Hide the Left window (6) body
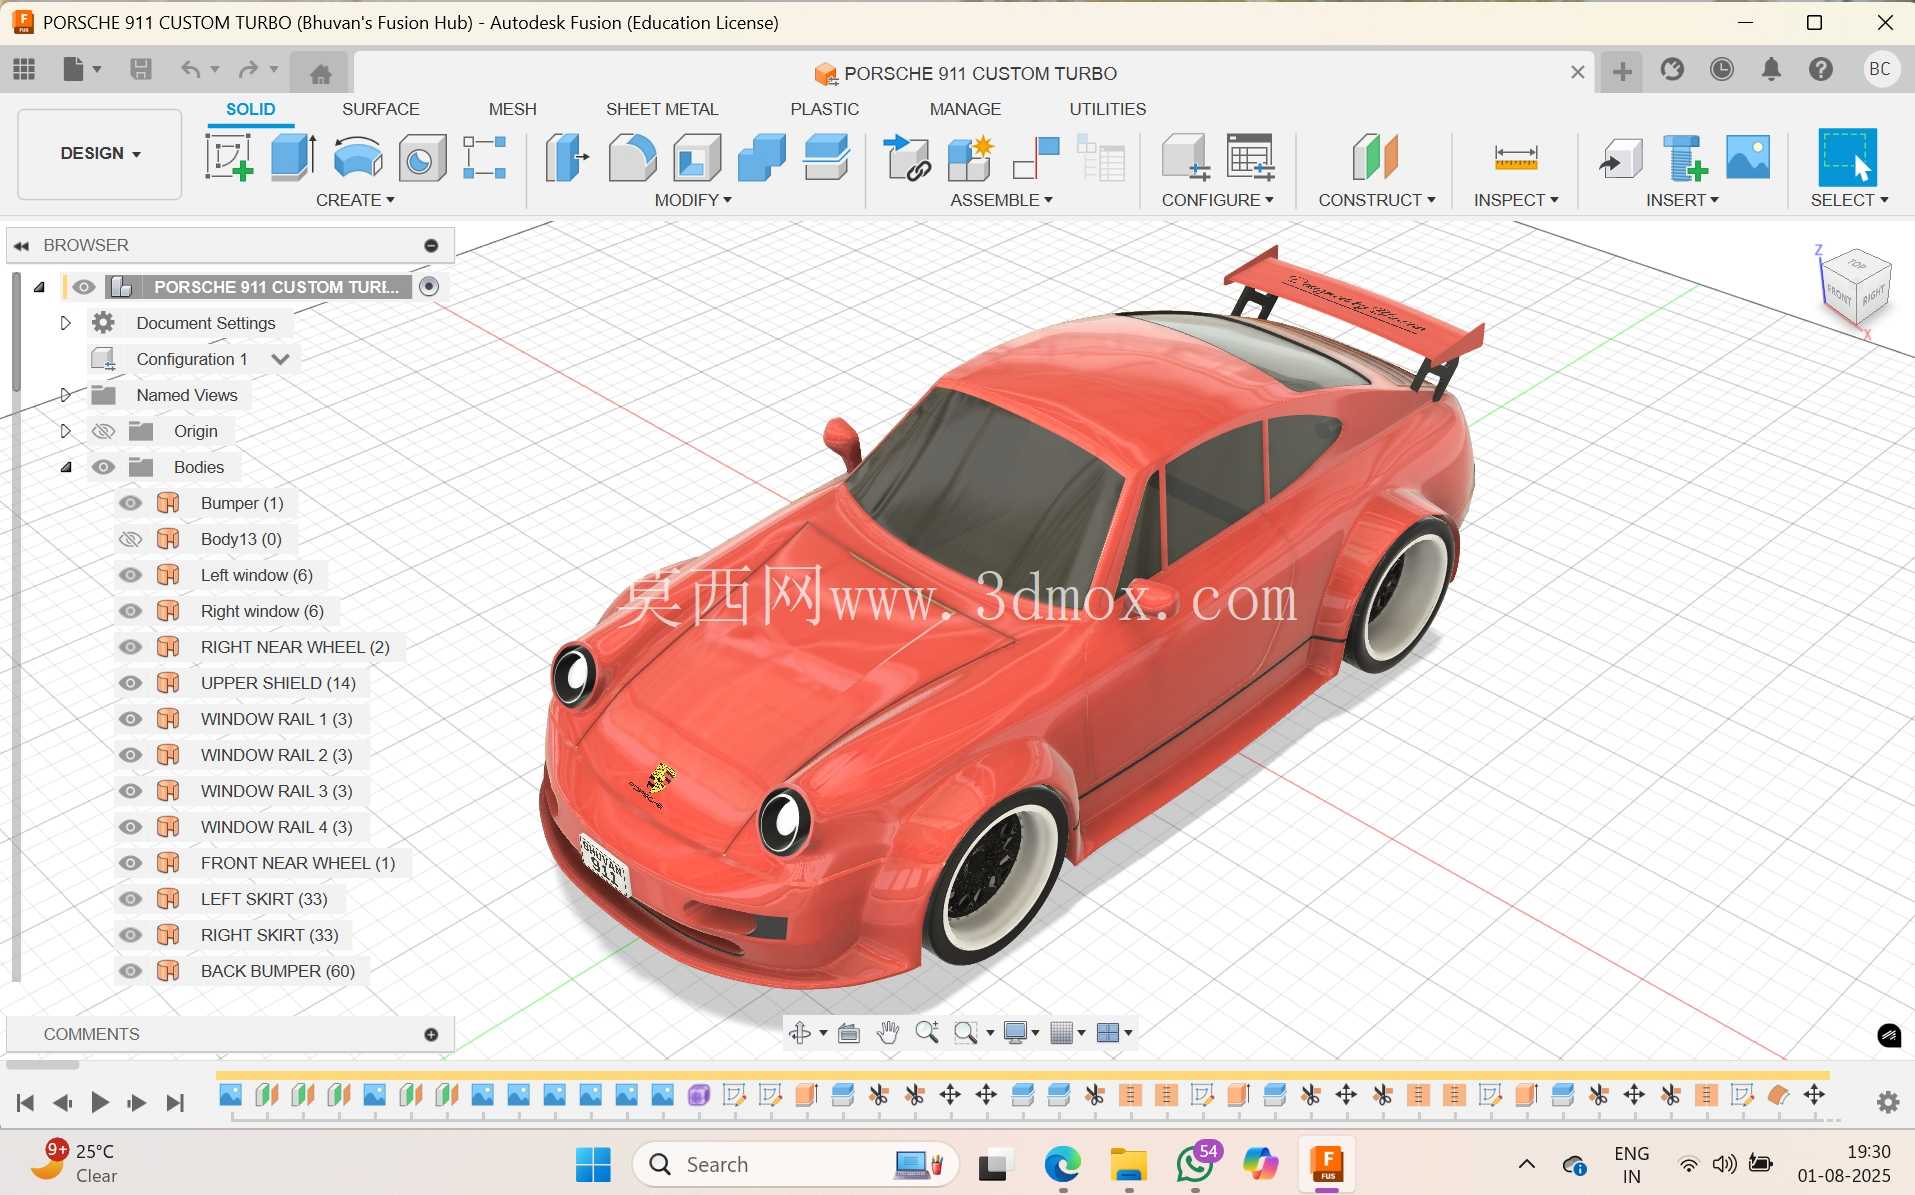Image resolution: width=1915 pixels, height=1195 pixels. click(x=131, y=575)
